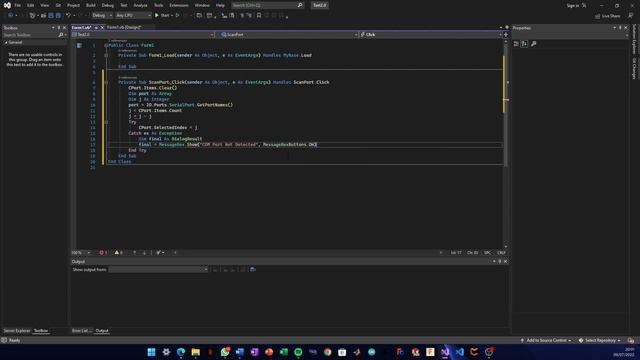Collapse the Try block outlining toggle
This screenshot has width=640, height=360.
(x=106, y=122)
